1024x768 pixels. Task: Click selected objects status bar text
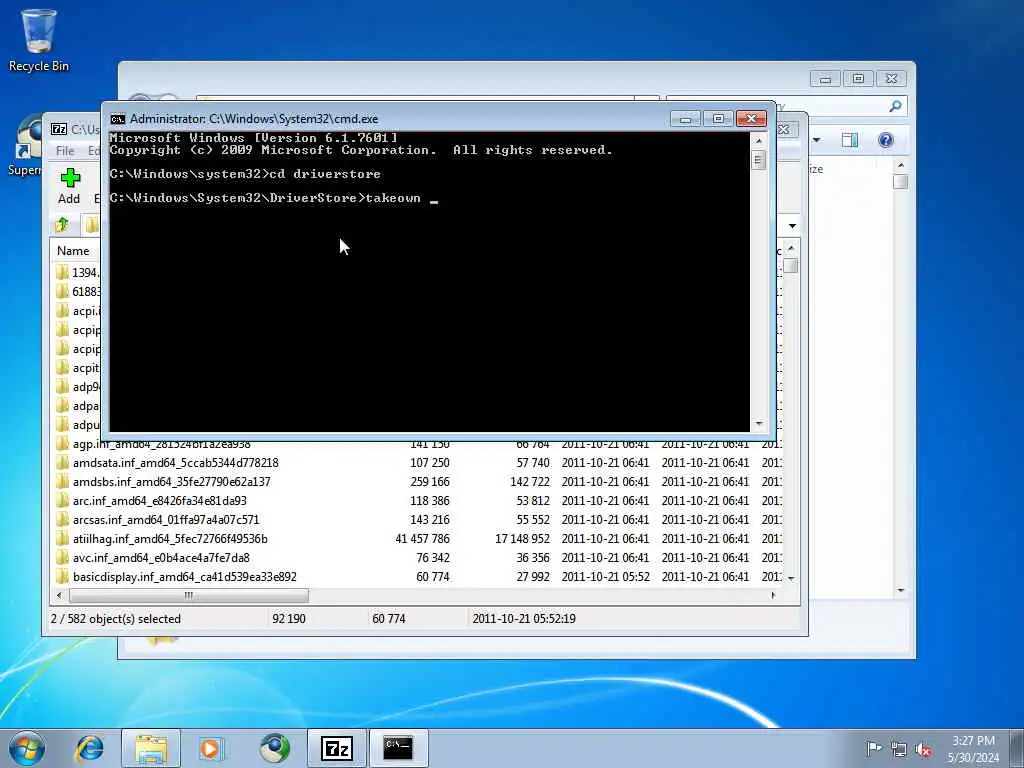pyautogui.click(x=116, y=619)
